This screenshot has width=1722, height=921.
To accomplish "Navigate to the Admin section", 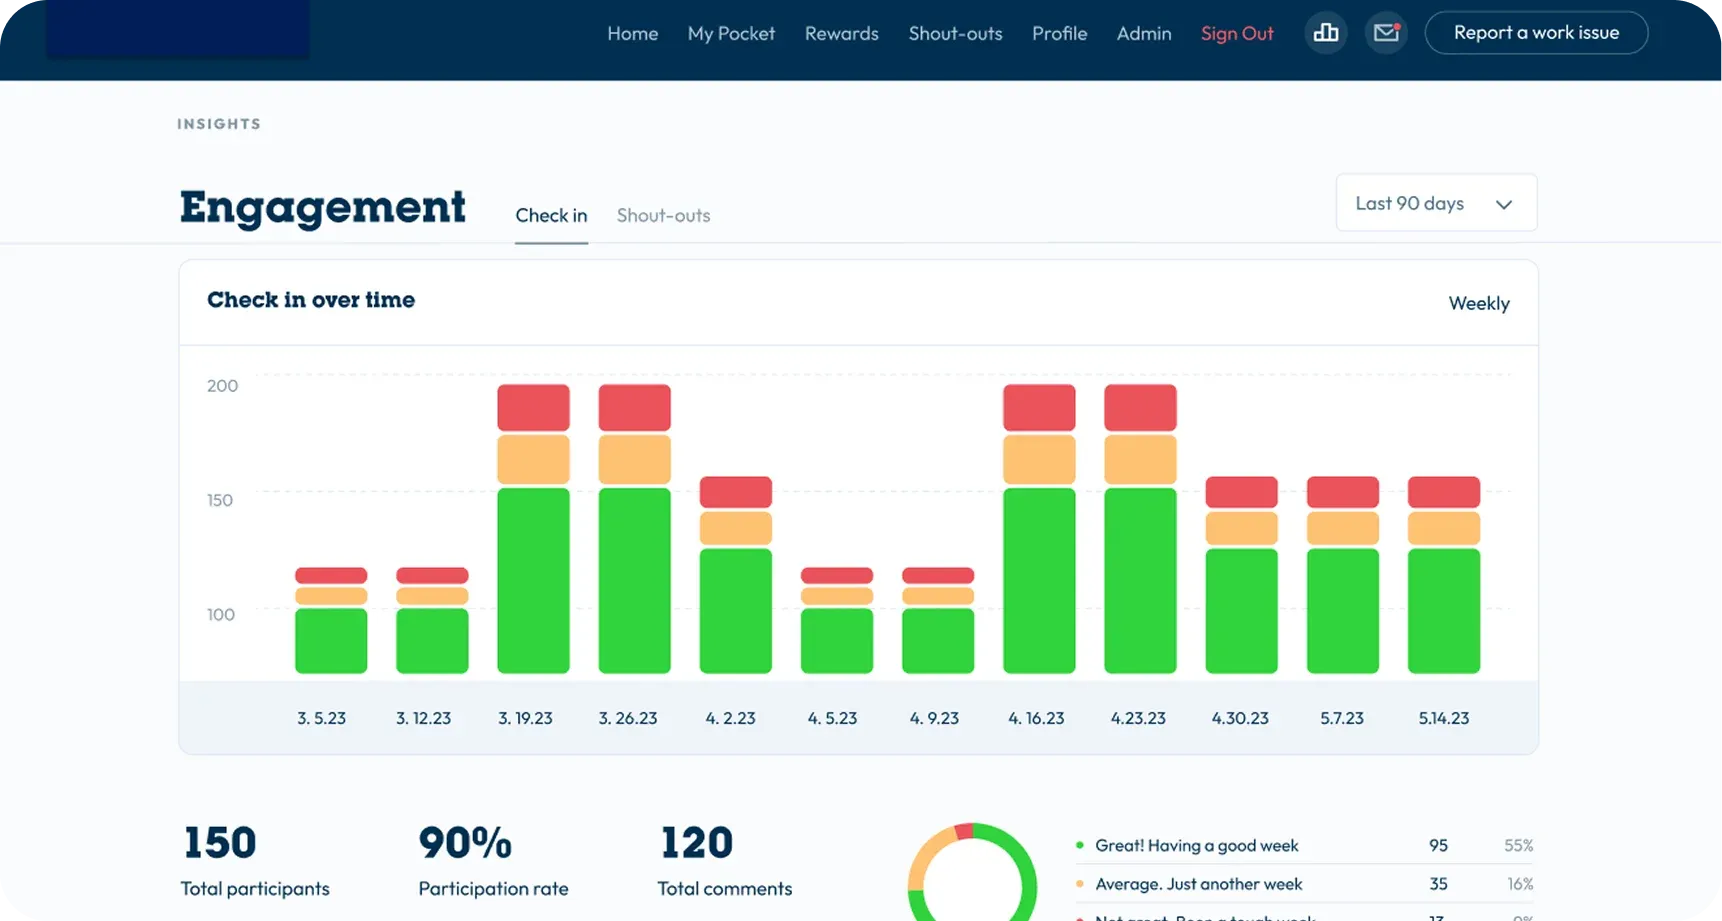I will tap(1143, 33).
